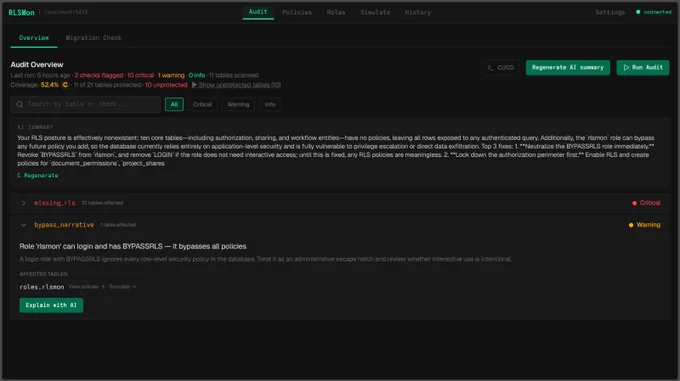Click the CI/CD button

click(x=500, y=68)
